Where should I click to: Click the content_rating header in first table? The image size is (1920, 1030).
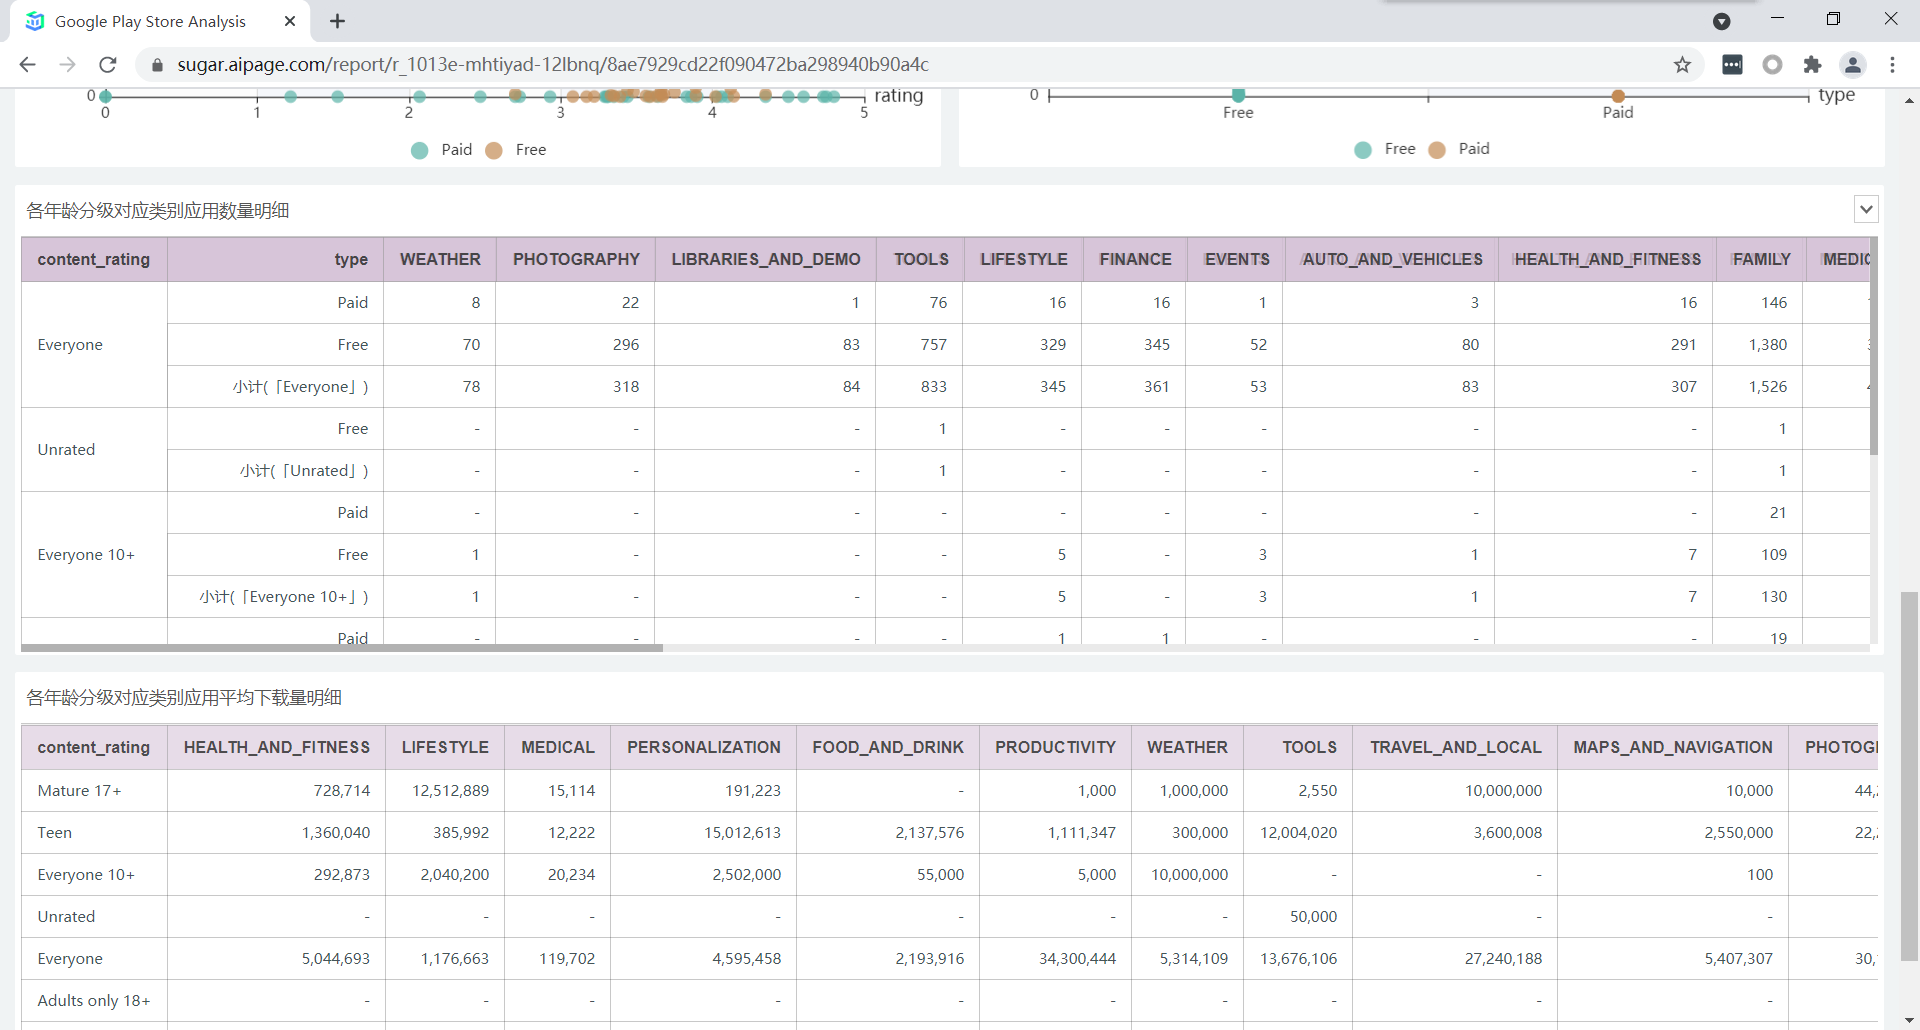94,259
